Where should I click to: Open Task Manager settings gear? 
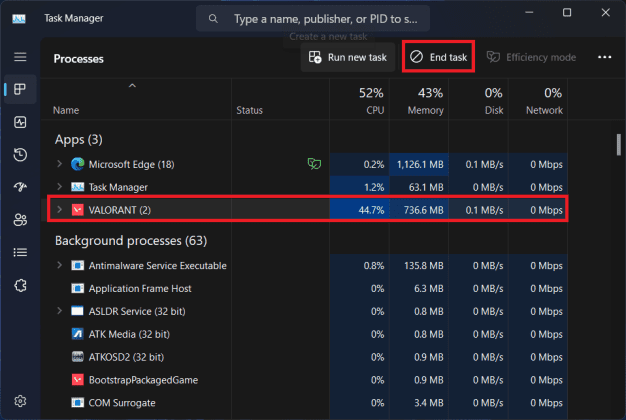[20, 401]
